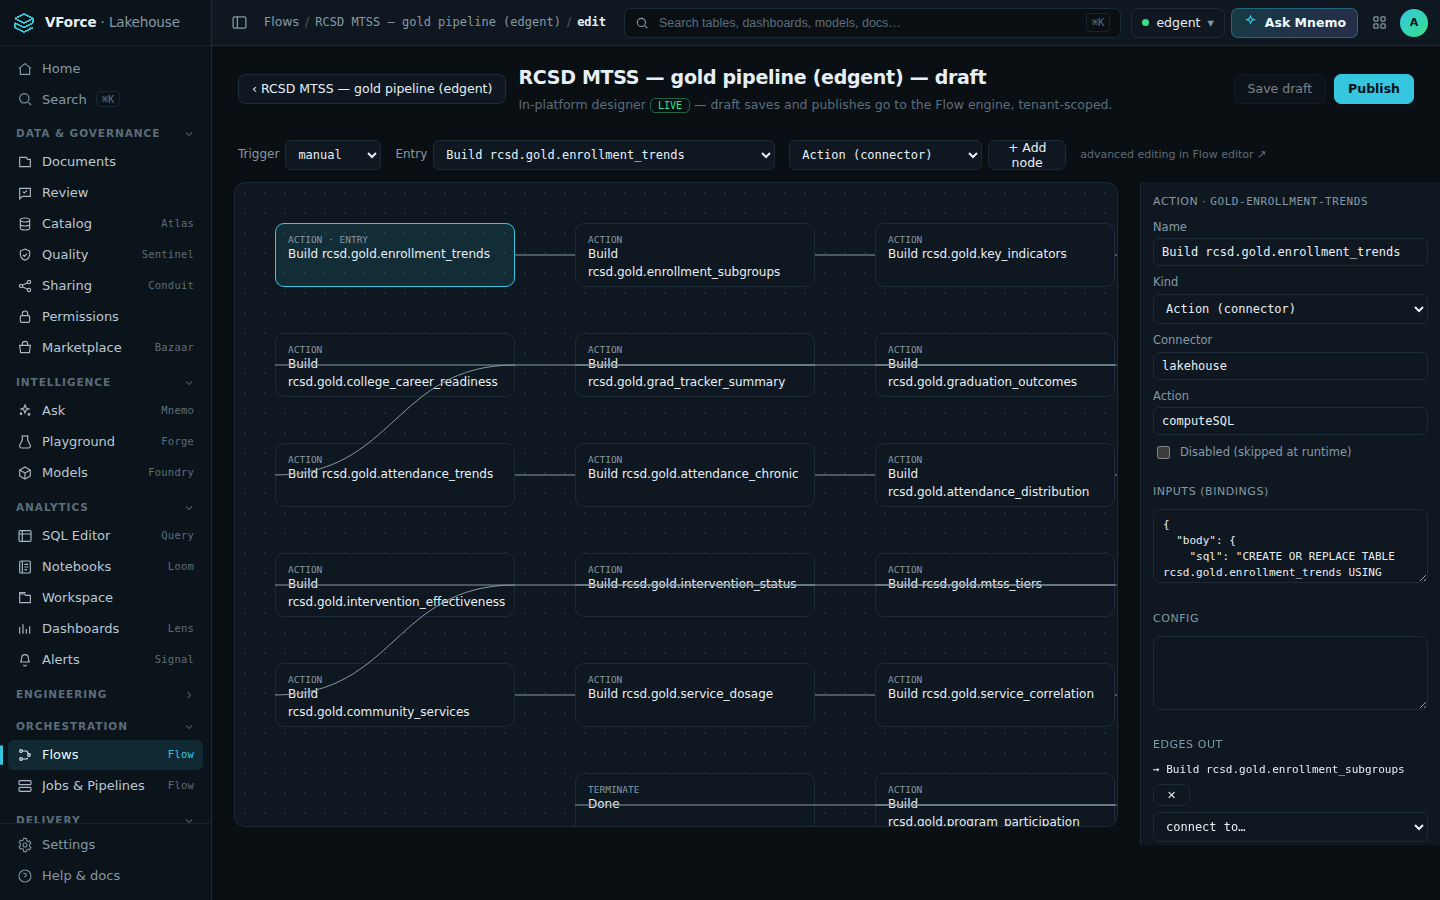Click the Add node button
1440x900 pixels.
point(1027,155)
